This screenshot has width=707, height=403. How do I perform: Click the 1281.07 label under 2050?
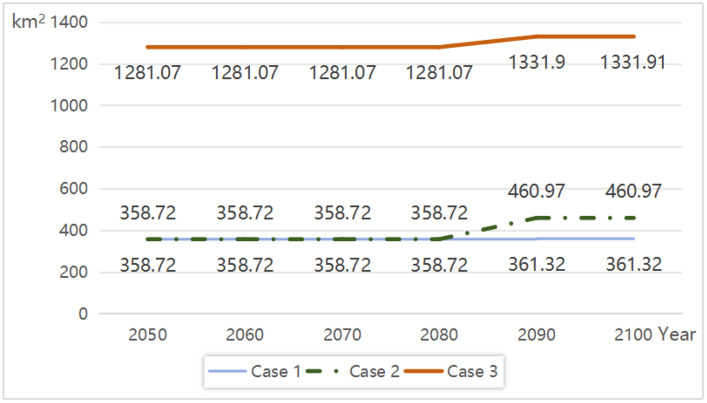(147, 73)
